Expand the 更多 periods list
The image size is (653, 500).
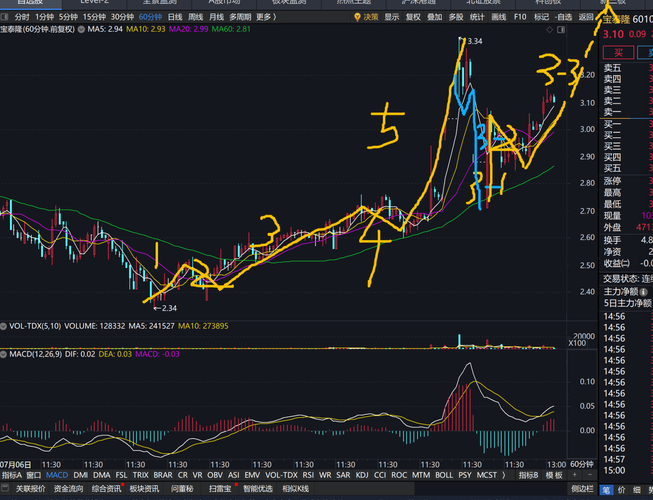pos(266,17)
